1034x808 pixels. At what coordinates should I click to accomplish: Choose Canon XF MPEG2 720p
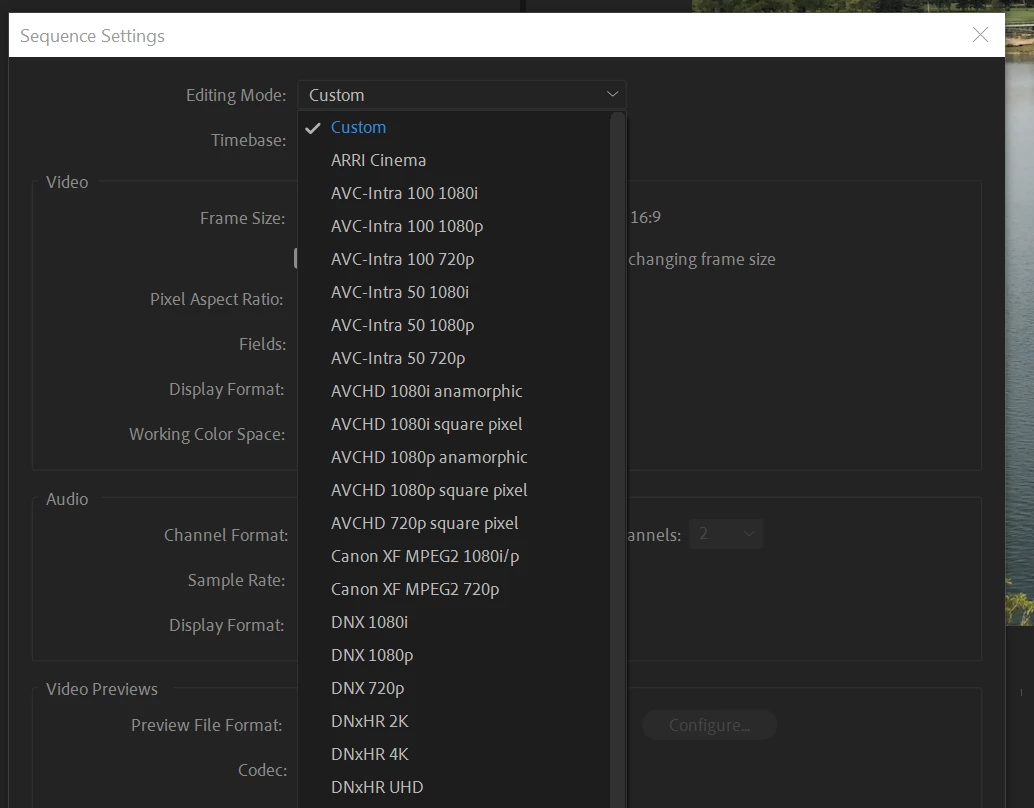click(x=454, y=589)
